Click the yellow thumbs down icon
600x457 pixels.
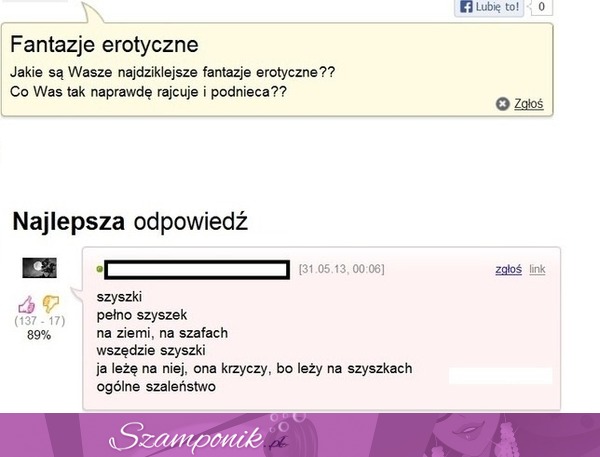point(51,304)
